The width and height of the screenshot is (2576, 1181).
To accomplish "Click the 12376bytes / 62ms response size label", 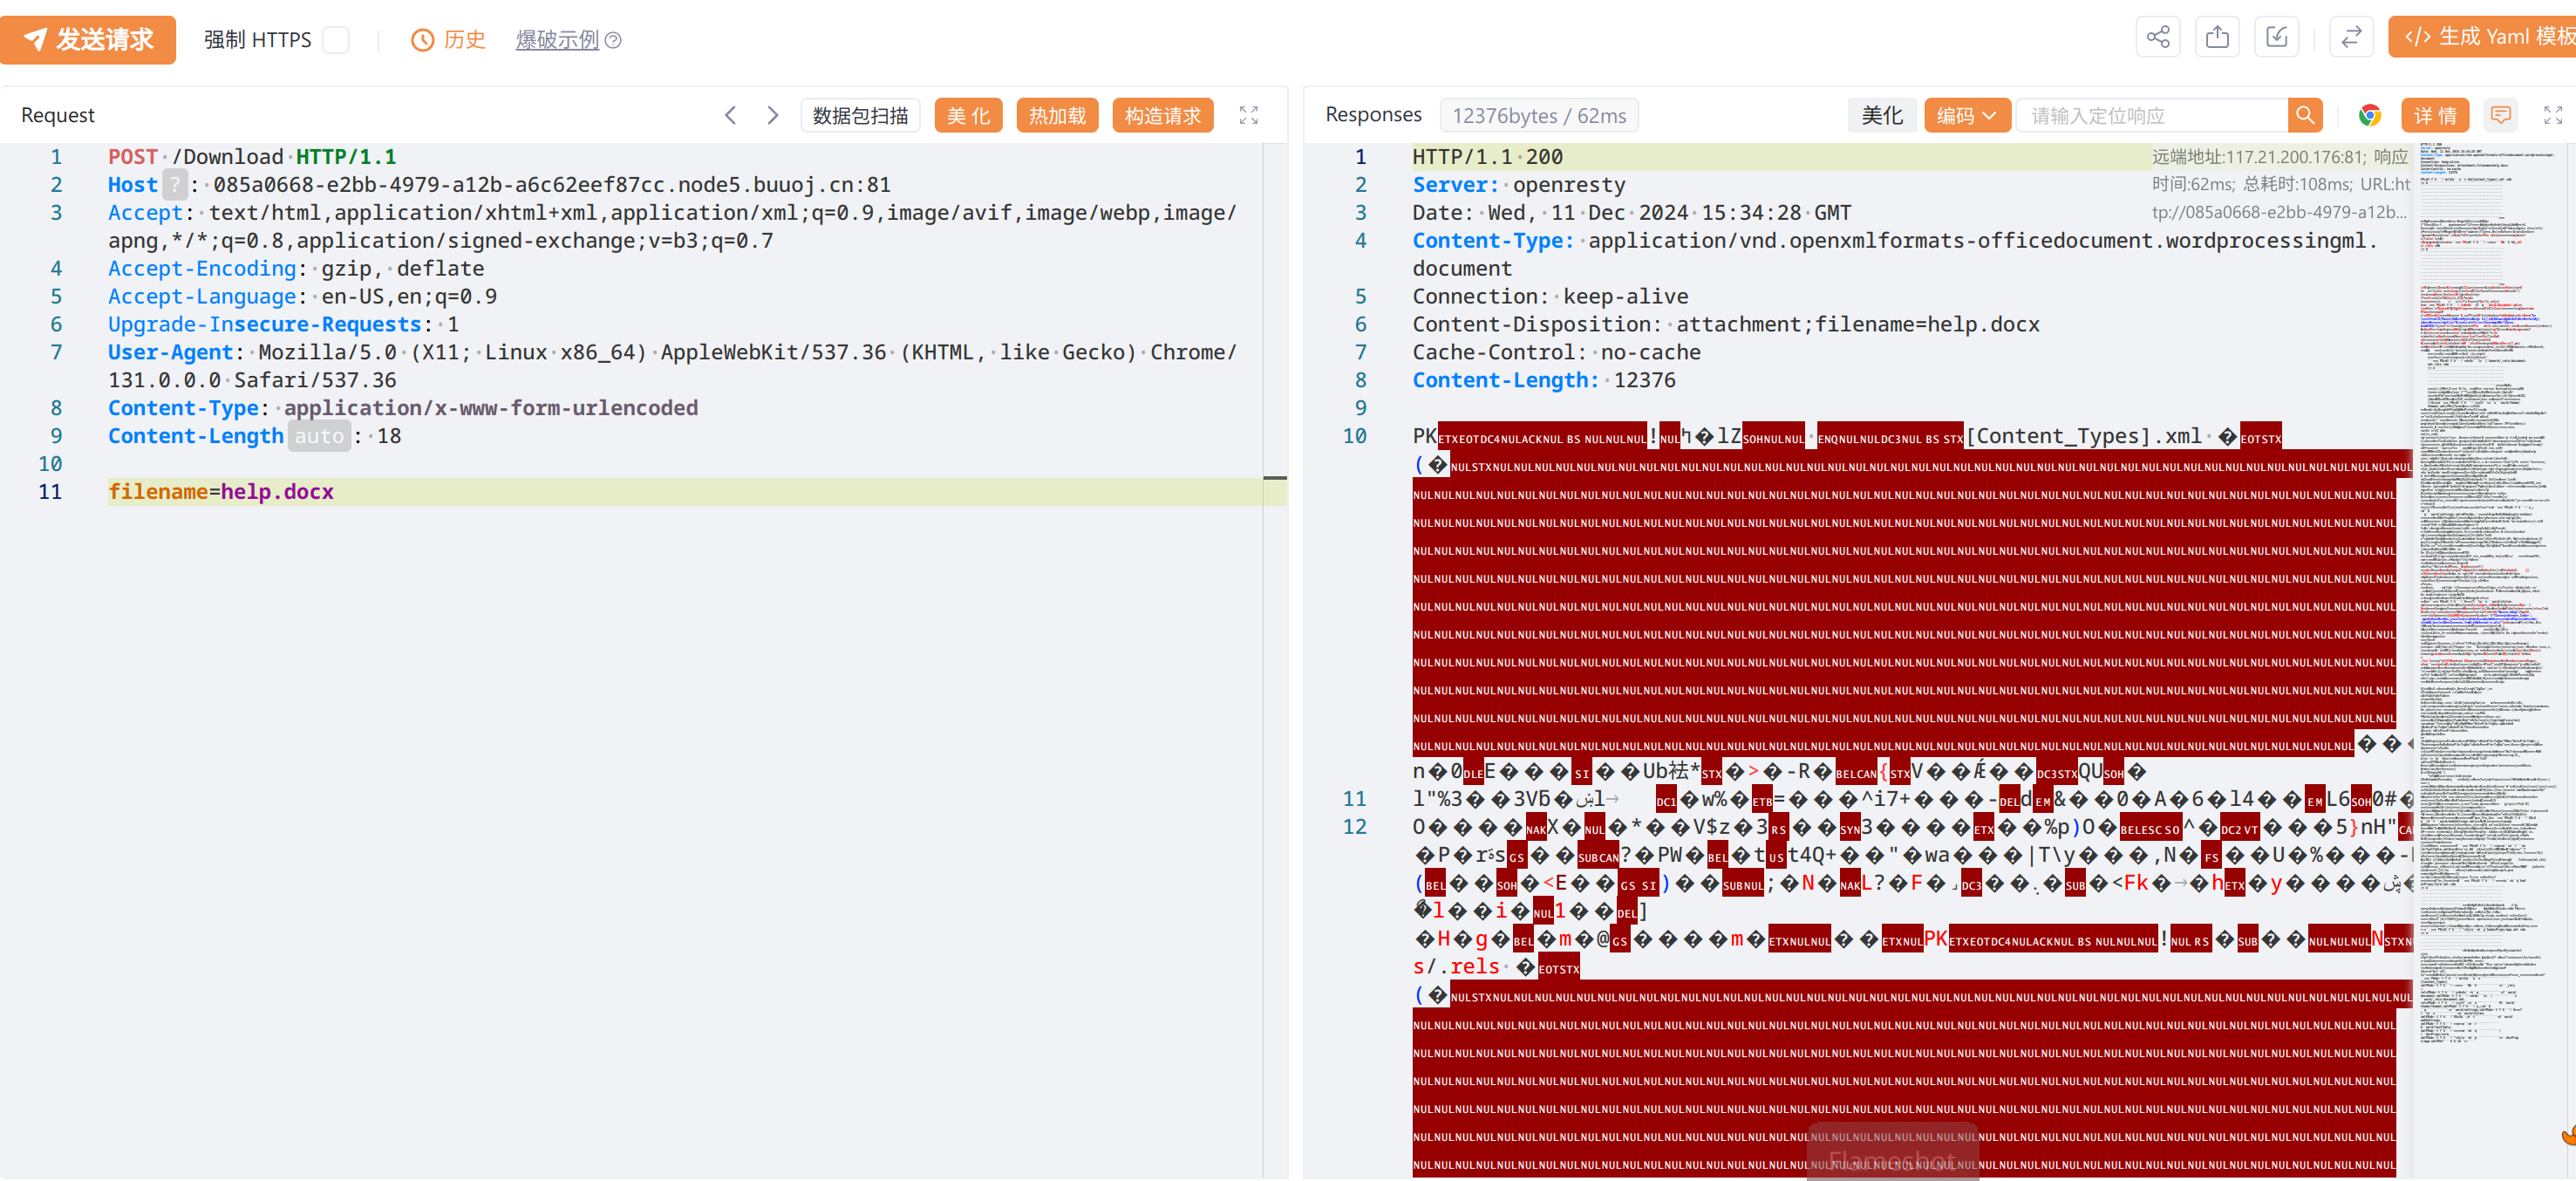I will coord(1538,115).
